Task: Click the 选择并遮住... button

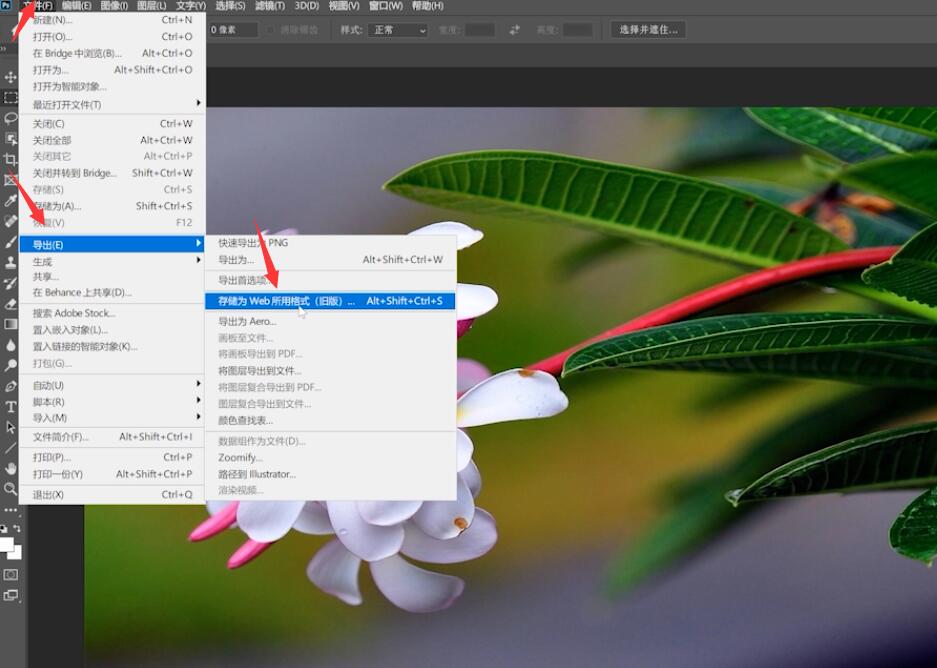Action: pyautogui.click(x=648, y=29)
